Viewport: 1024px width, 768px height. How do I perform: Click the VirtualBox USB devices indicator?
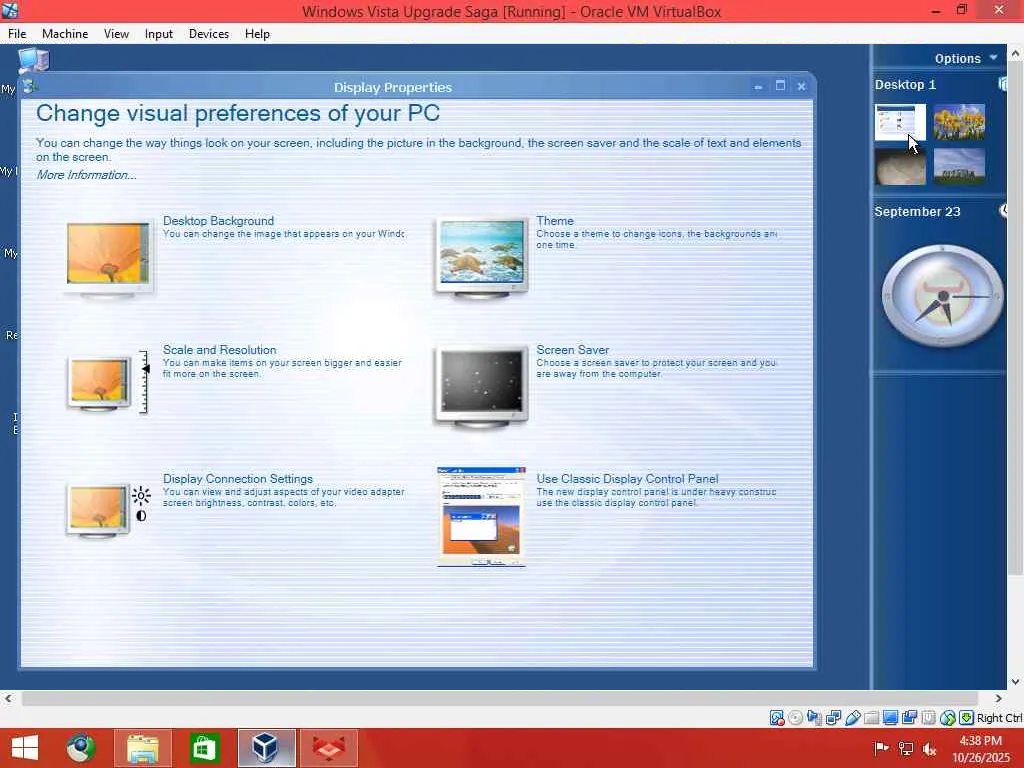point(852,718)
